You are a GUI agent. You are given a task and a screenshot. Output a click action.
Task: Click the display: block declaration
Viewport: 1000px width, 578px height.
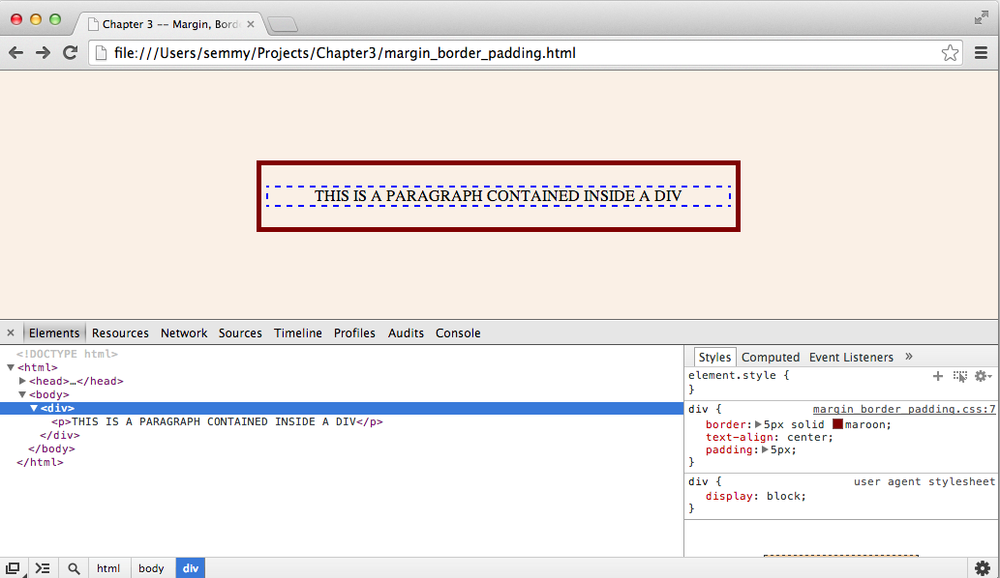click(756, 496)
